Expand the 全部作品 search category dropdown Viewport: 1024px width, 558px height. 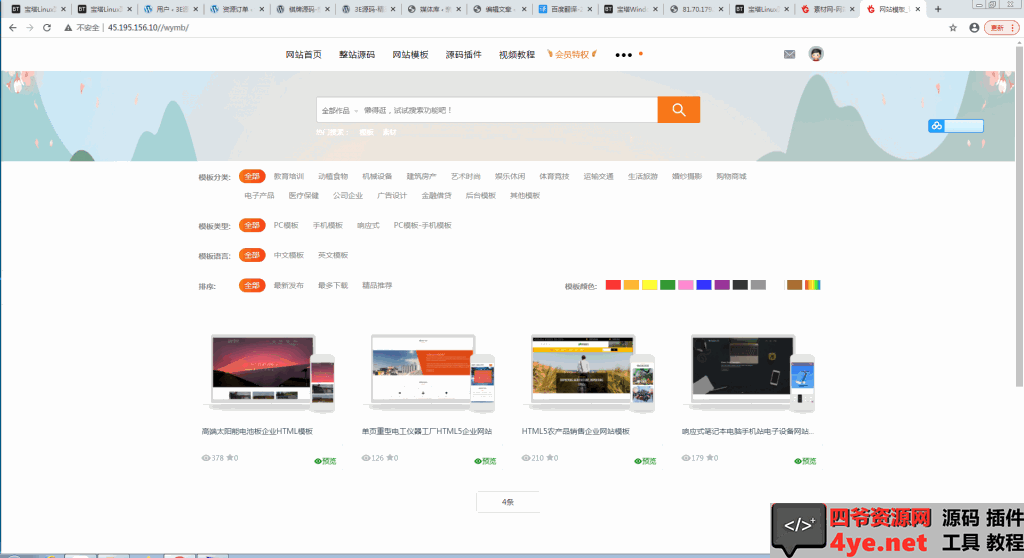[x=338, y=110]
